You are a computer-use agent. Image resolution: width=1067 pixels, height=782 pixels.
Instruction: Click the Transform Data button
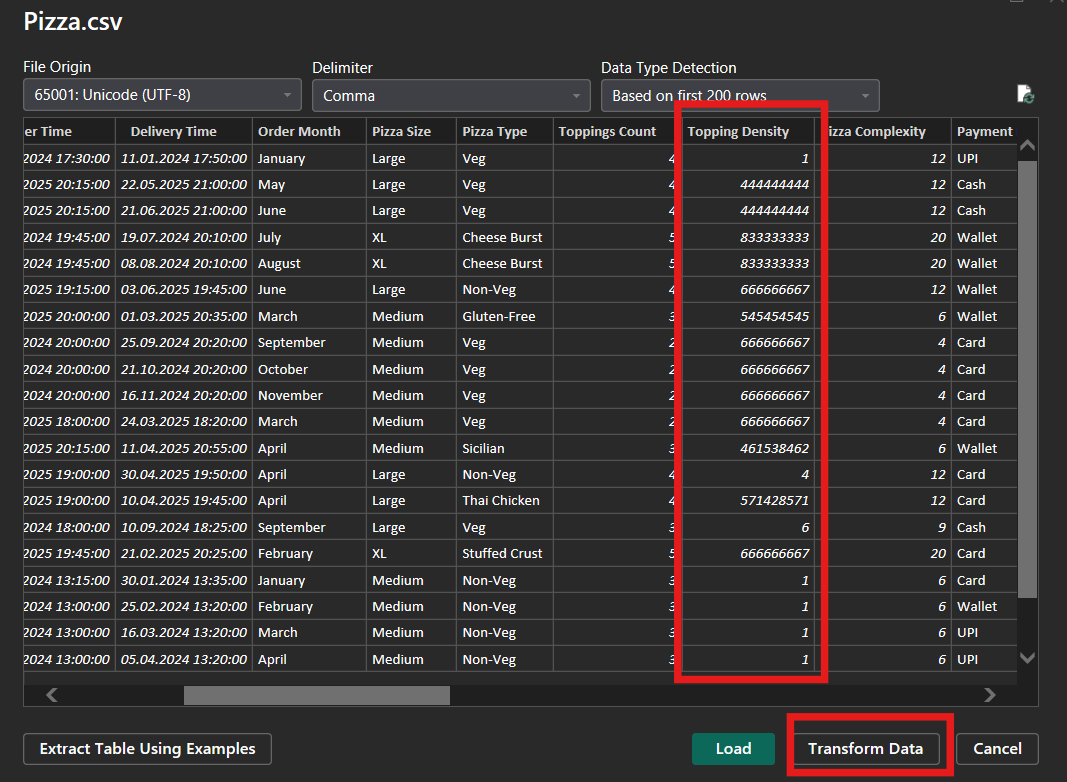(x=865, y=749)
